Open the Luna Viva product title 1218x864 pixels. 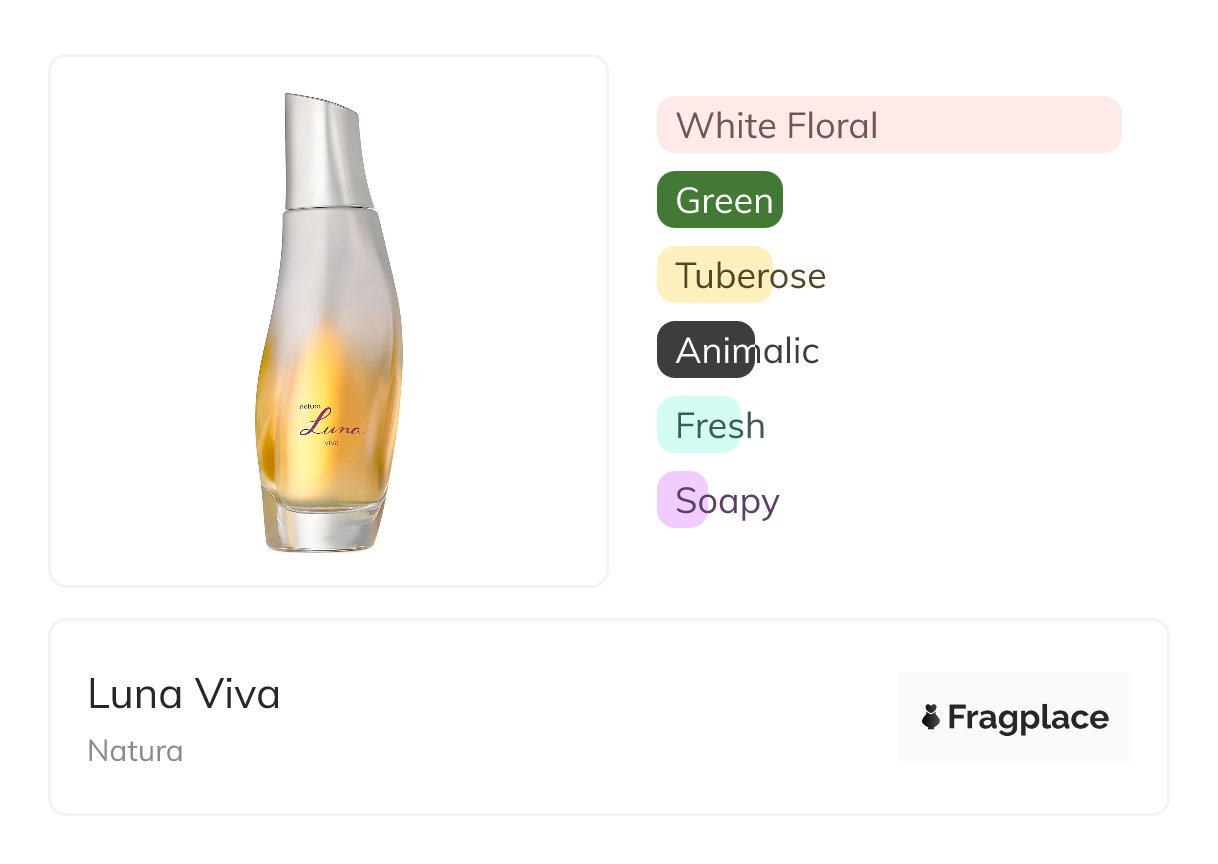point(184,694)
